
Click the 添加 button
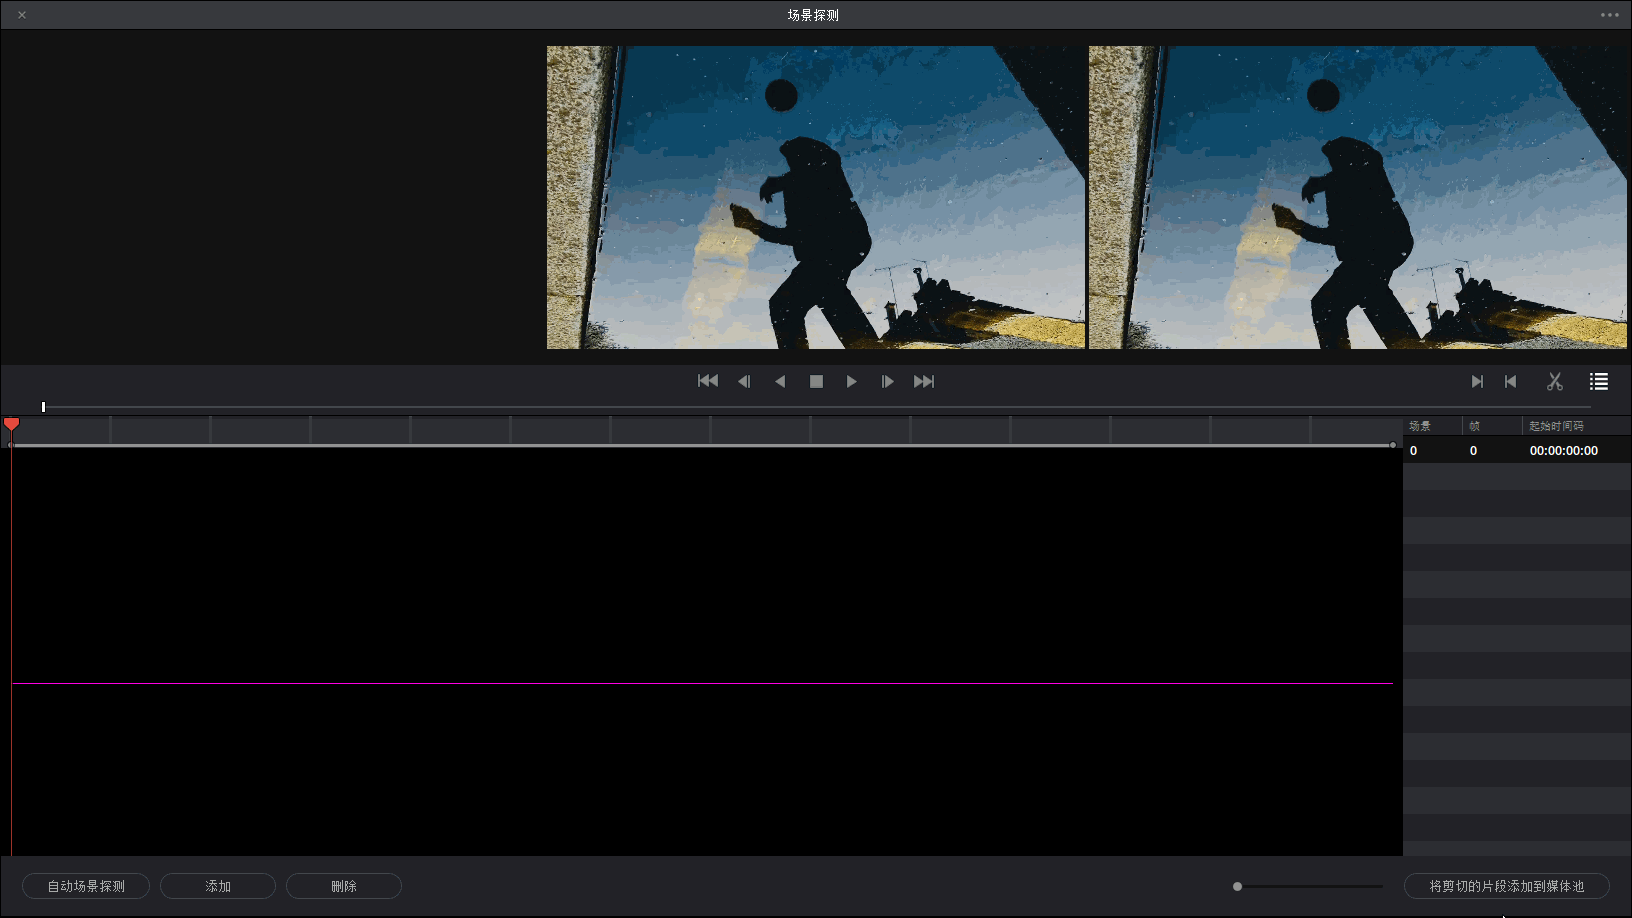218,886
